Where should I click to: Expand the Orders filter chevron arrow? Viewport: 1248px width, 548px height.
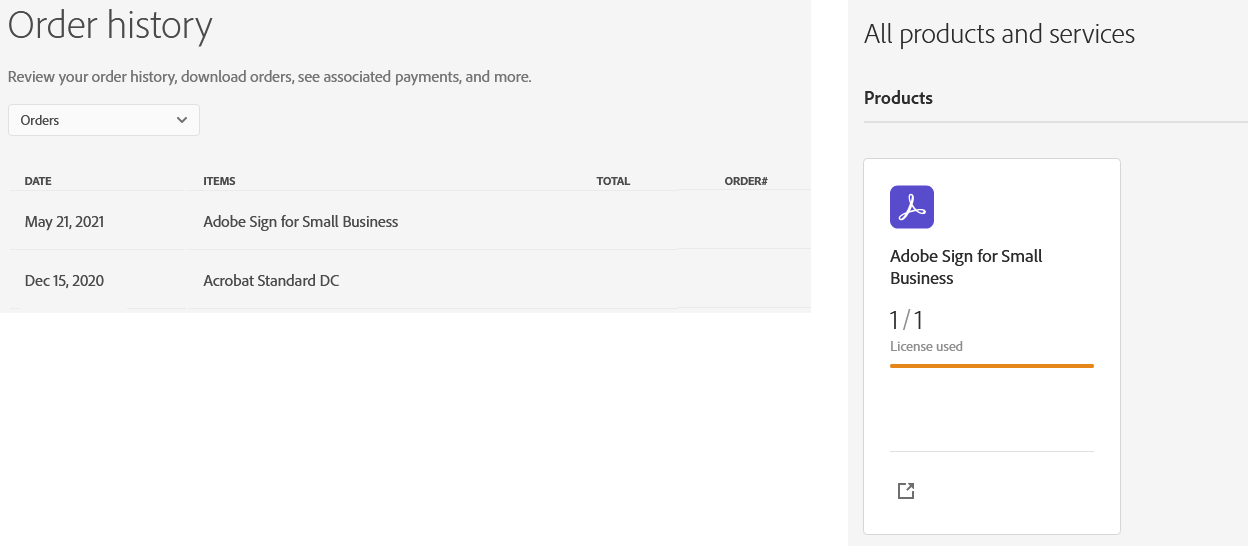pos(182,120)
